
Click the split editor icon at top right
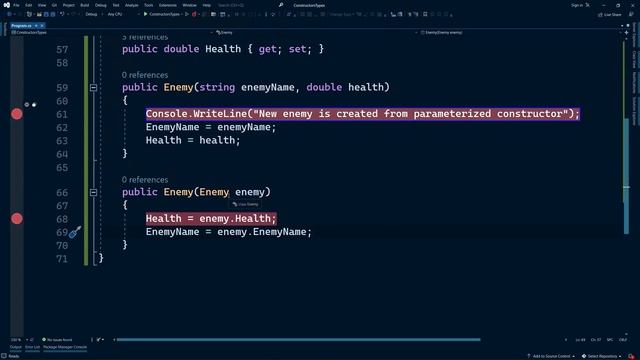[x=627, y=32]
